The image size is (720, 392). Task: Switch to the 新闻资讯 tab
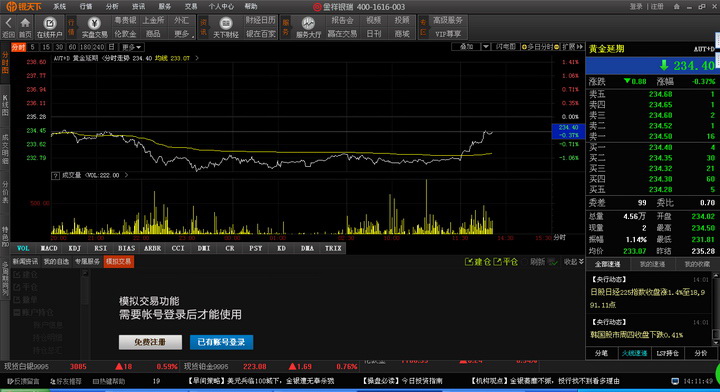[25, 262]
